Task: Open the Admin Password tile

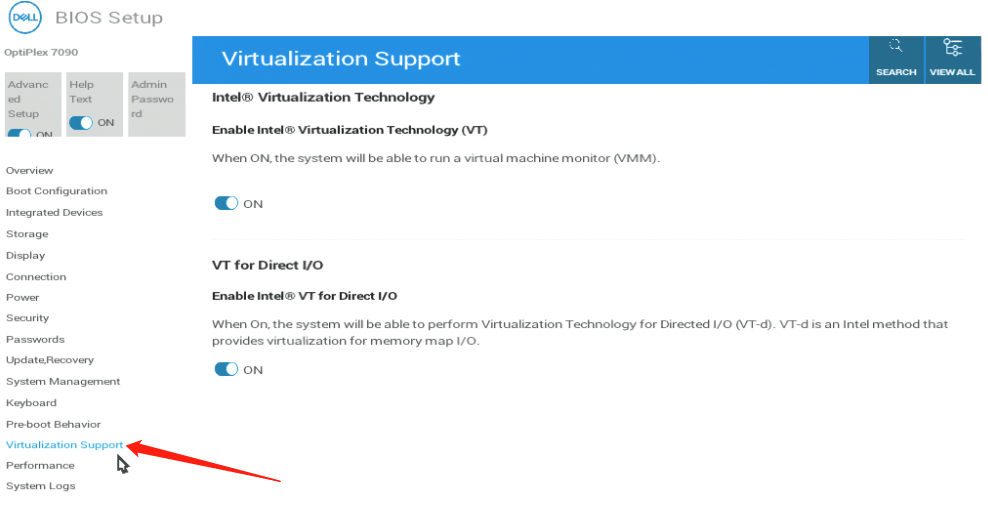Action: pyautogui.click(x=156, y=104)
